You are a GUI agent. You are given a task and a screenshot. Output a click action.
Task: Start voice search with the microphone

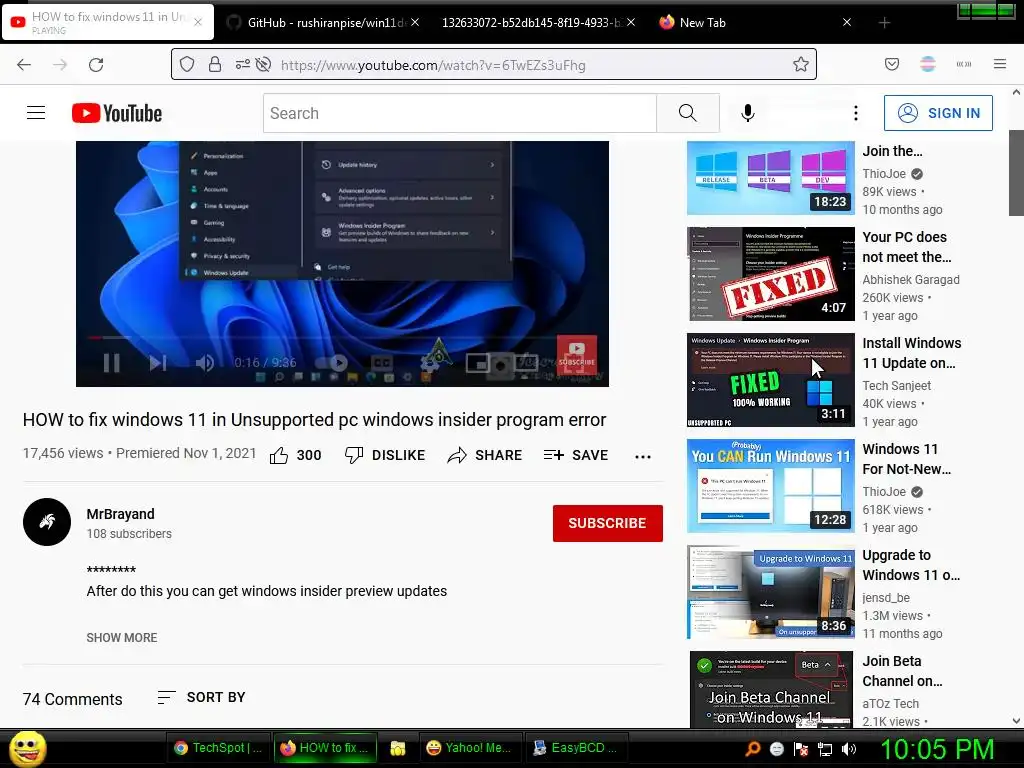pos(748,113)
